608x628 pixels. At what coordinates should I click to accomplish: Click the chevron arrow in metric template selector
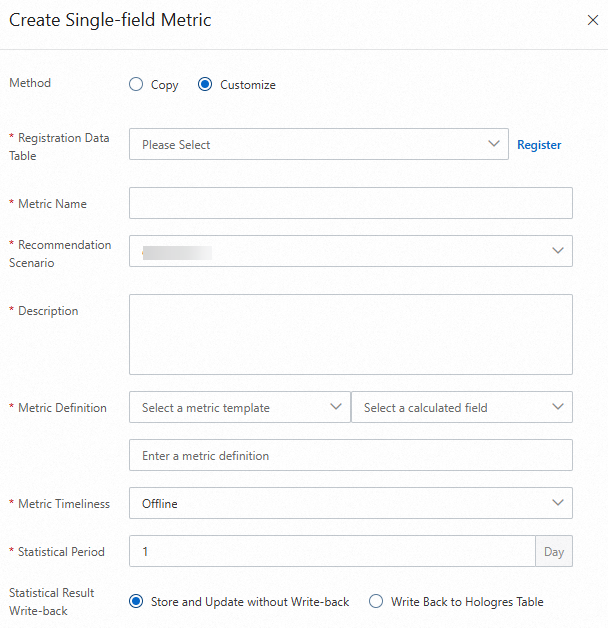336,407
